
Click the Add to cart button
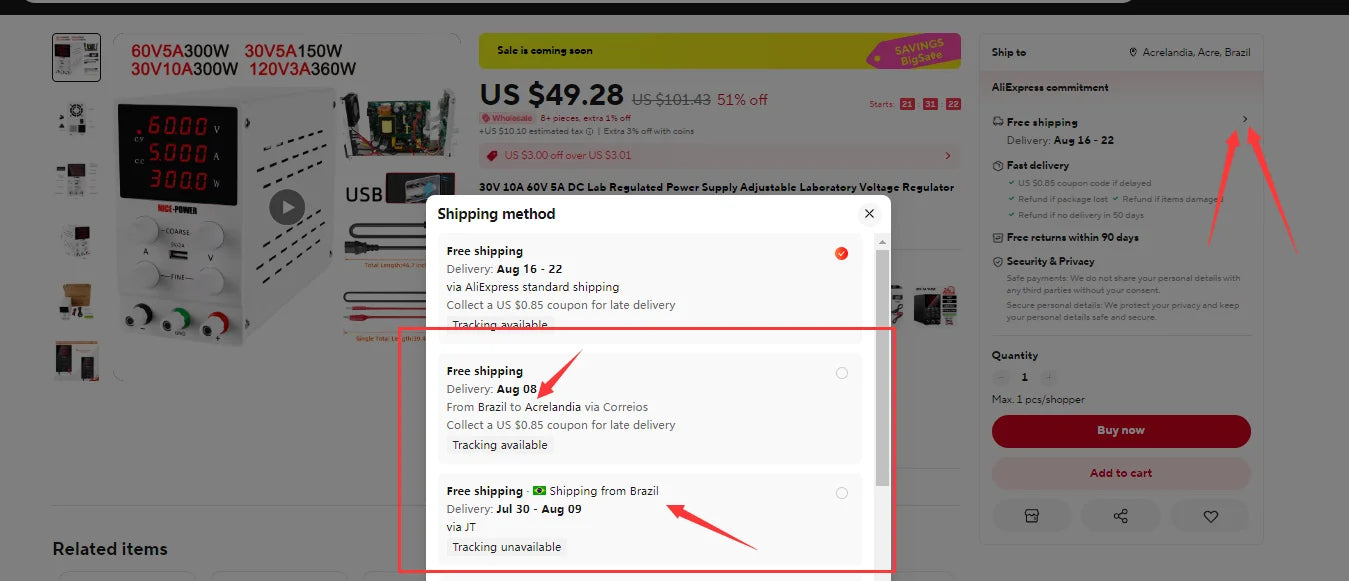(1121, 473)
